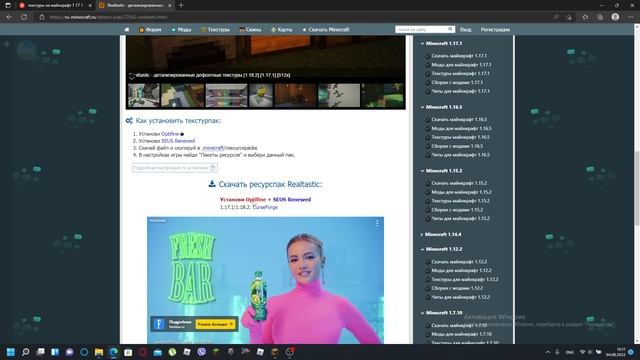Viewport: 640px width, 360px height.
Task: Open the Моды navigation item
Action: point(181,29)
